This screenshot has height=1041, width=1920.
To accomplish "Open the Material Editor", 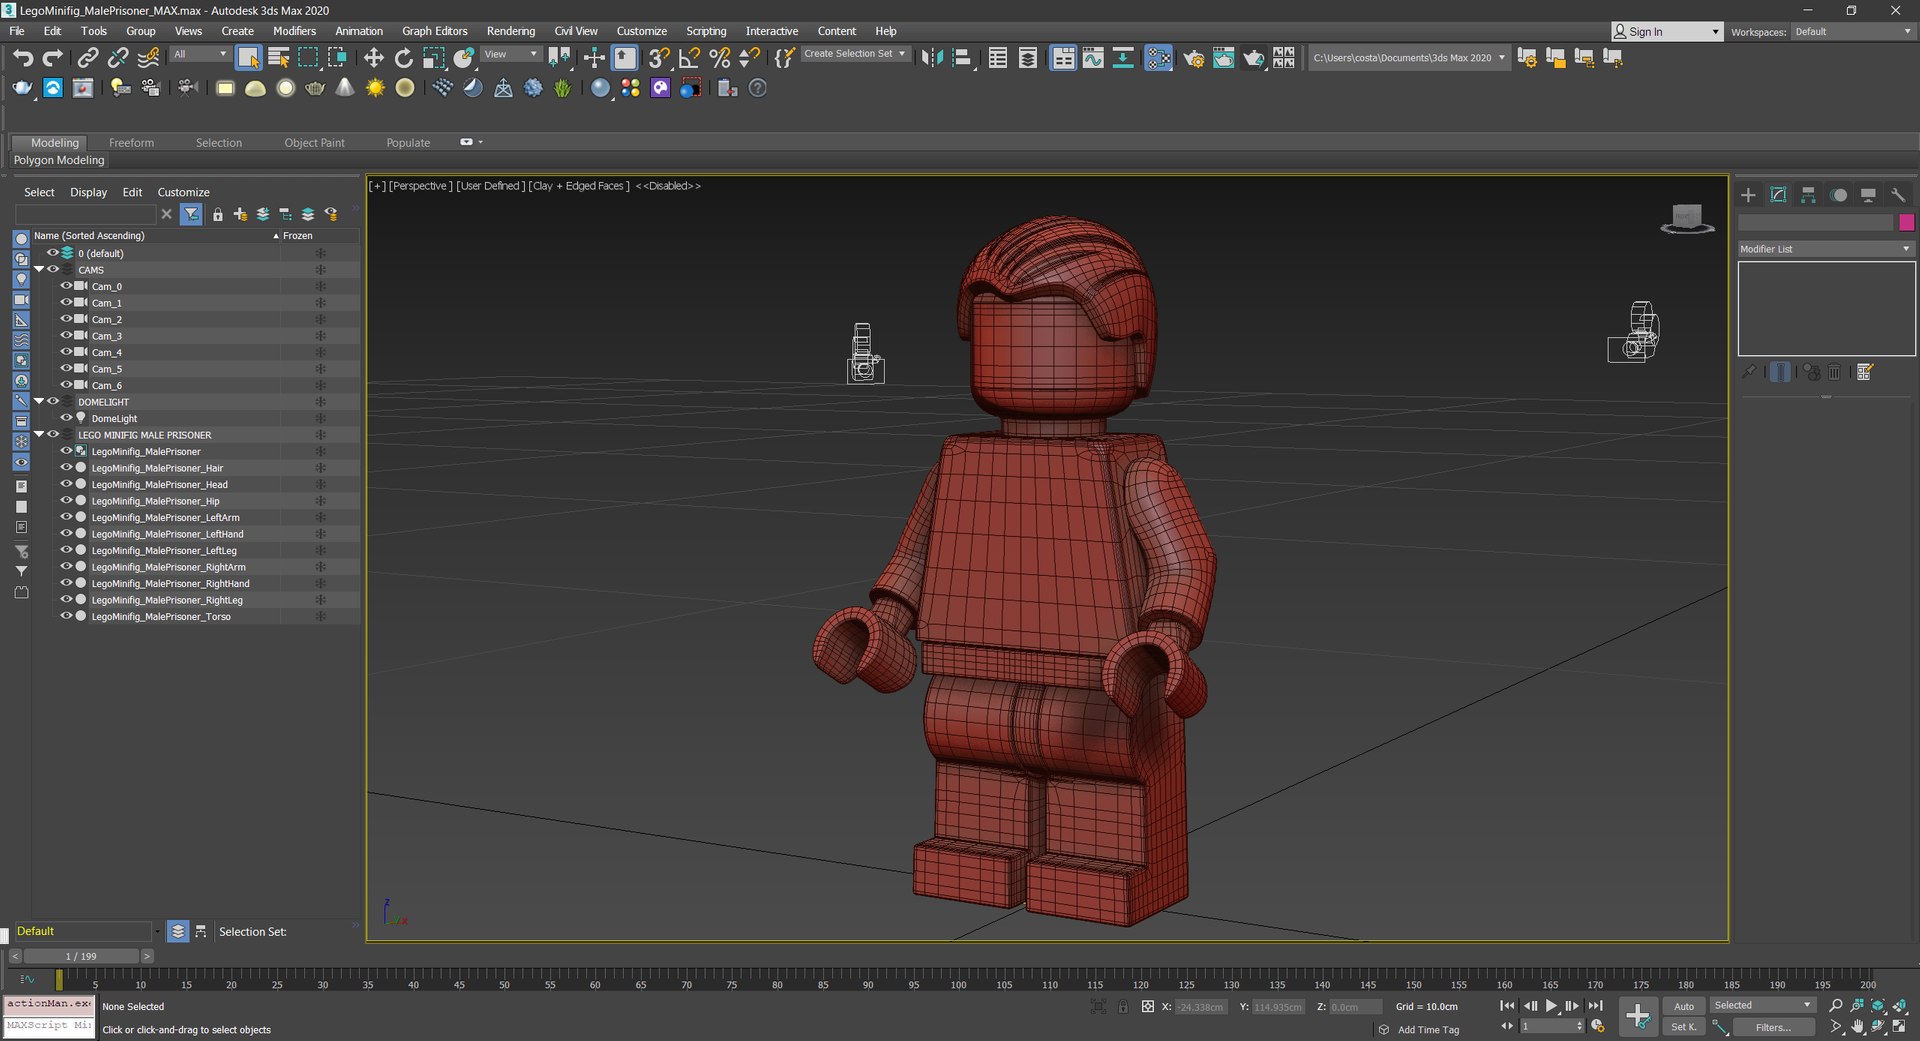I will pos(1159,58).
